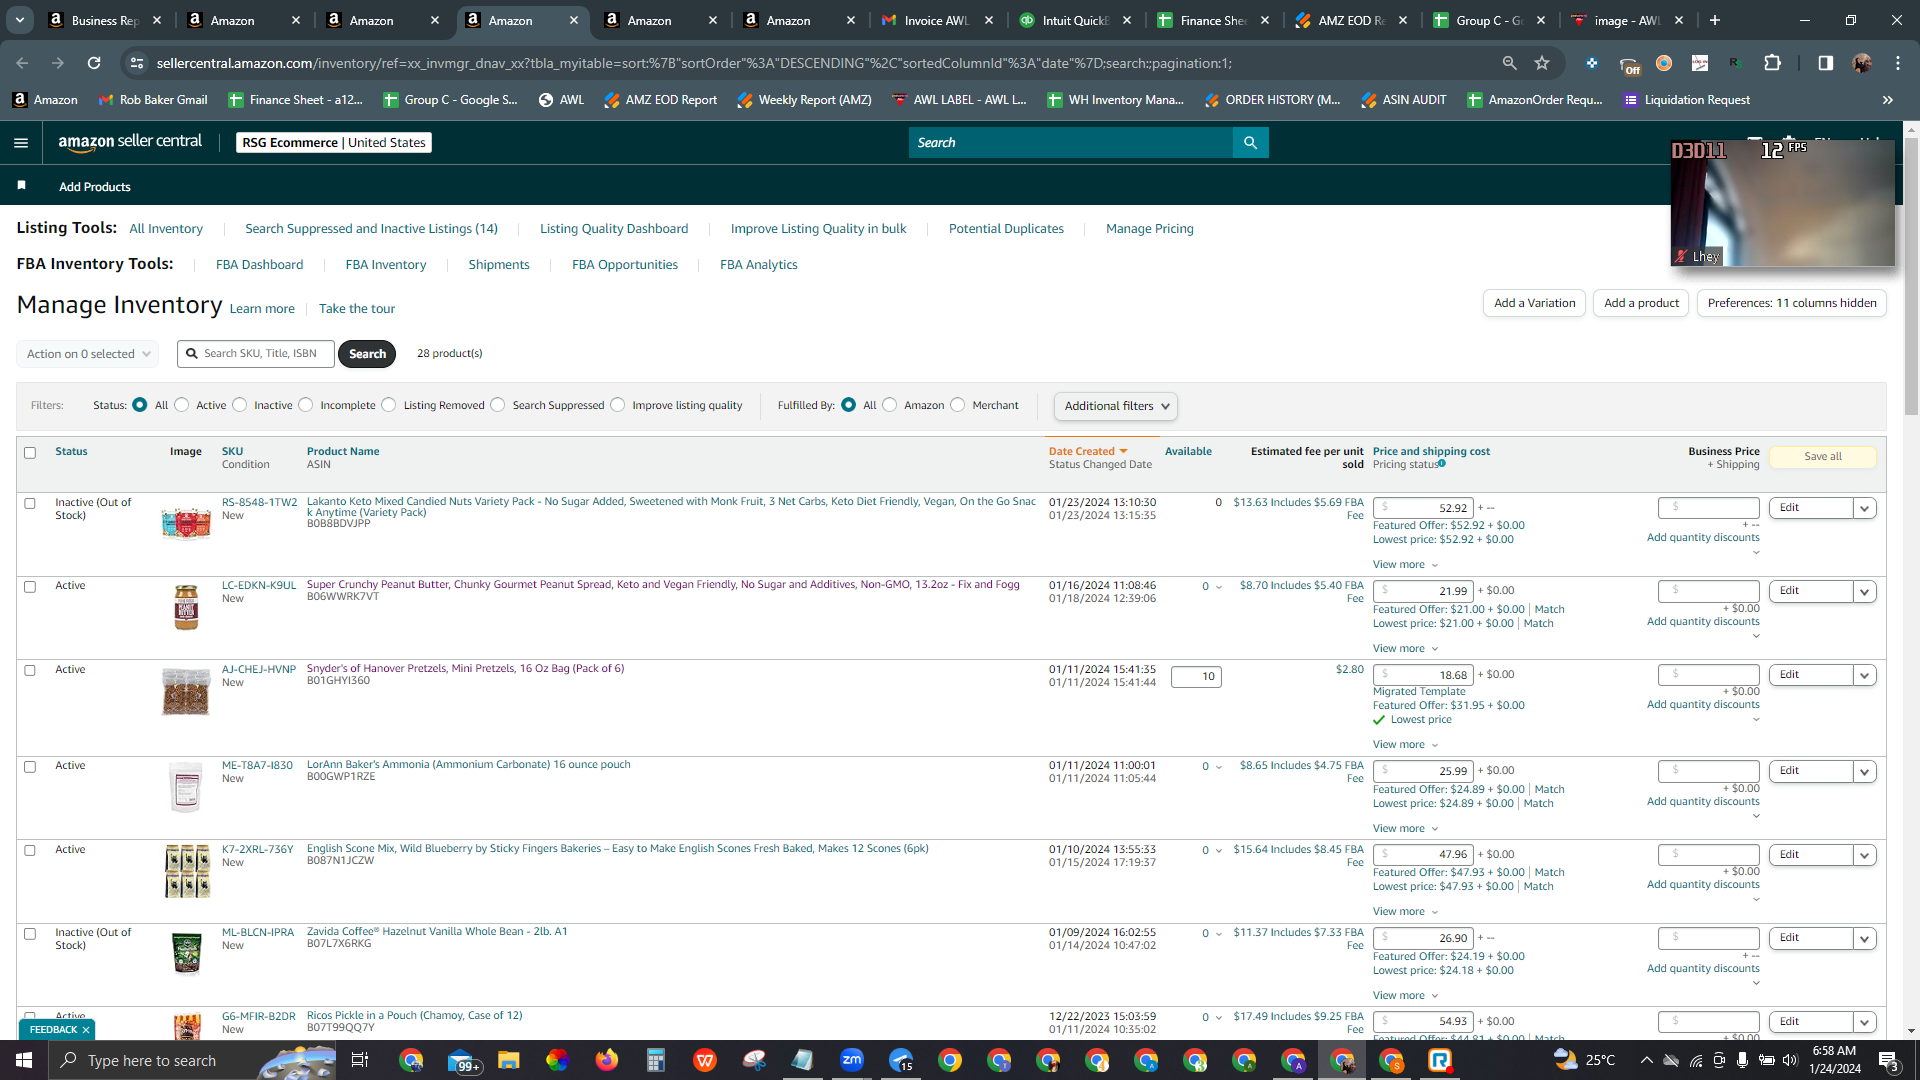The height and width of the screenshot is (1080, 1920).
Task: Open Zoom from the taskbar
Action: click(852, 1060)
